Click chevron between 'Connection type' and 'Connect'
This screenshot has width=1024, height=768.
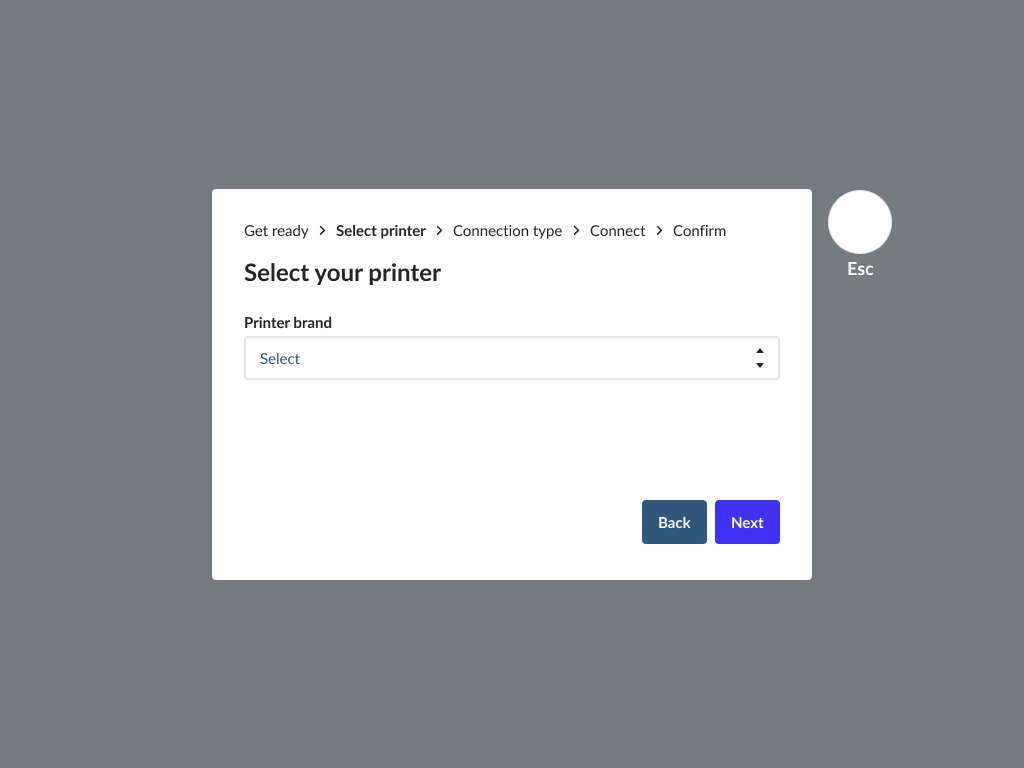(x=576, y=231)
